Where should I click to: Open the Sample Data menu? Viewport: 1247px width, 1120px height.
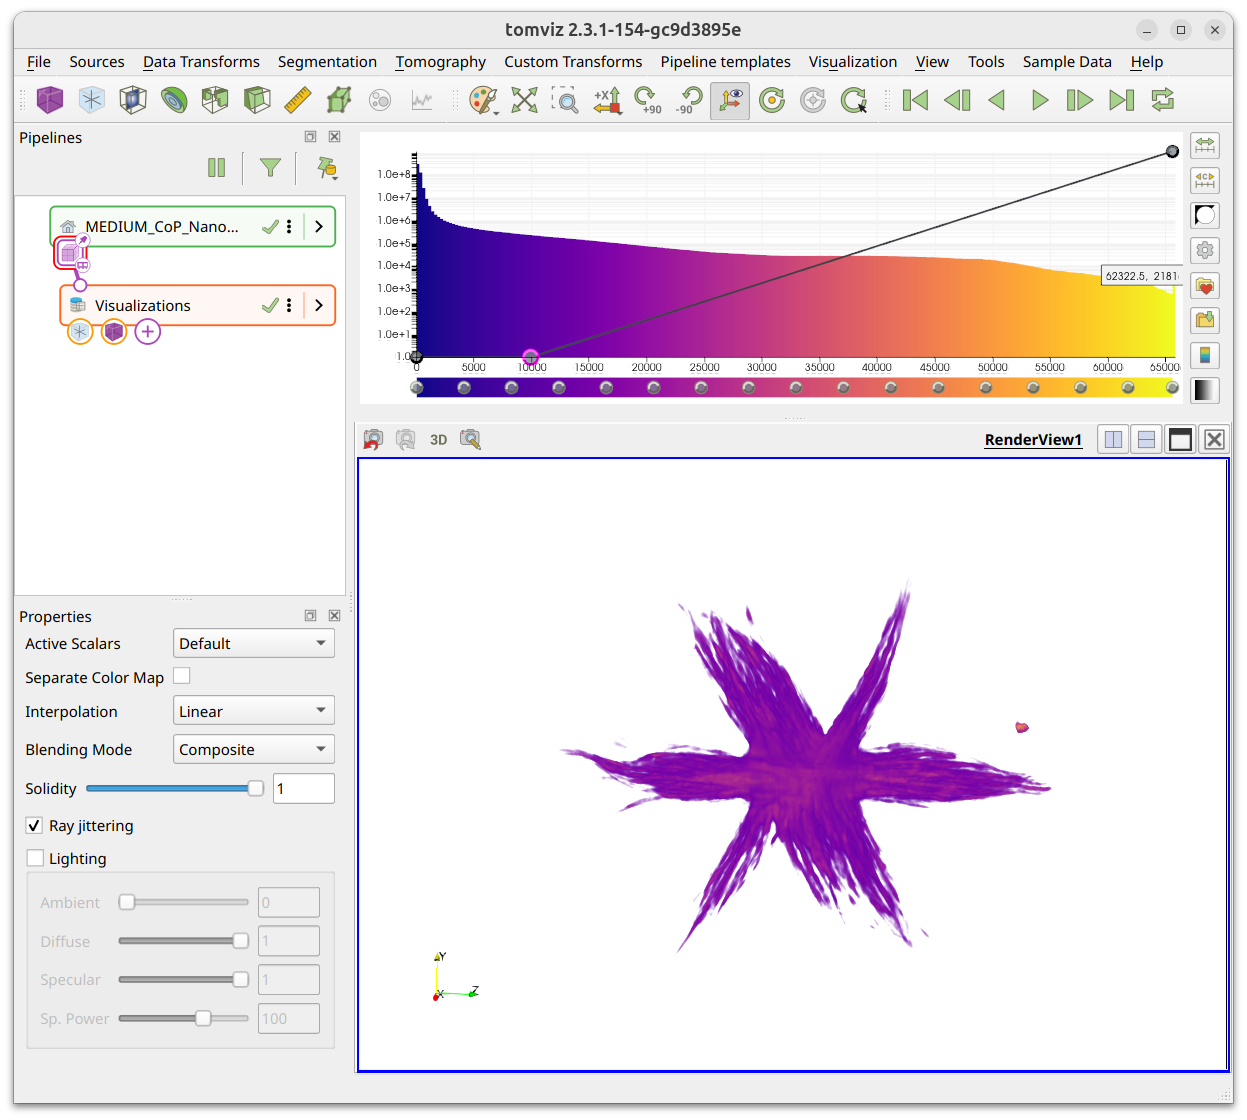[1067, 62]
